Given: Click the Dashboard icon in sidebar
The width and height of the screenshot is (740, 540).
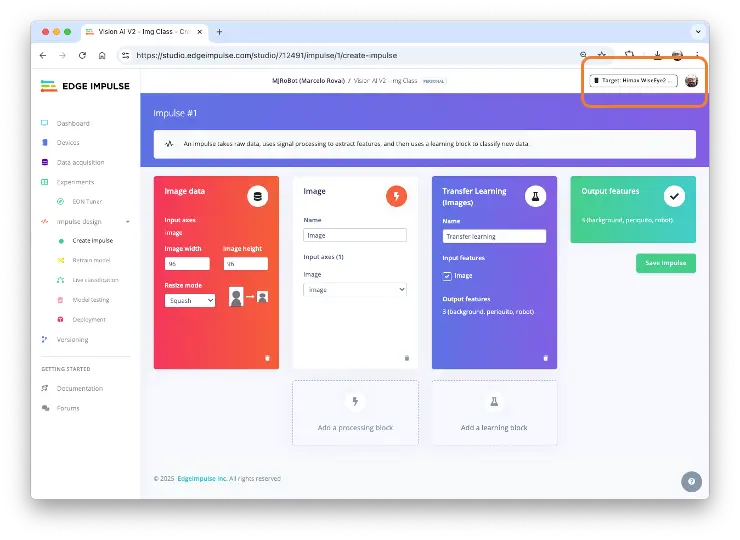Looking at the screenshot, I should [x=44, y=123].
